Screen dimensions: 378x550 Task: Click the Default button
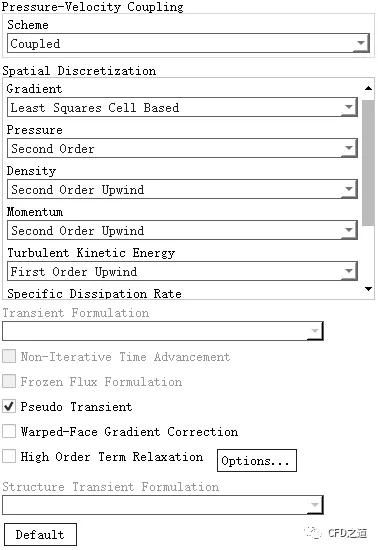point(40,535)
